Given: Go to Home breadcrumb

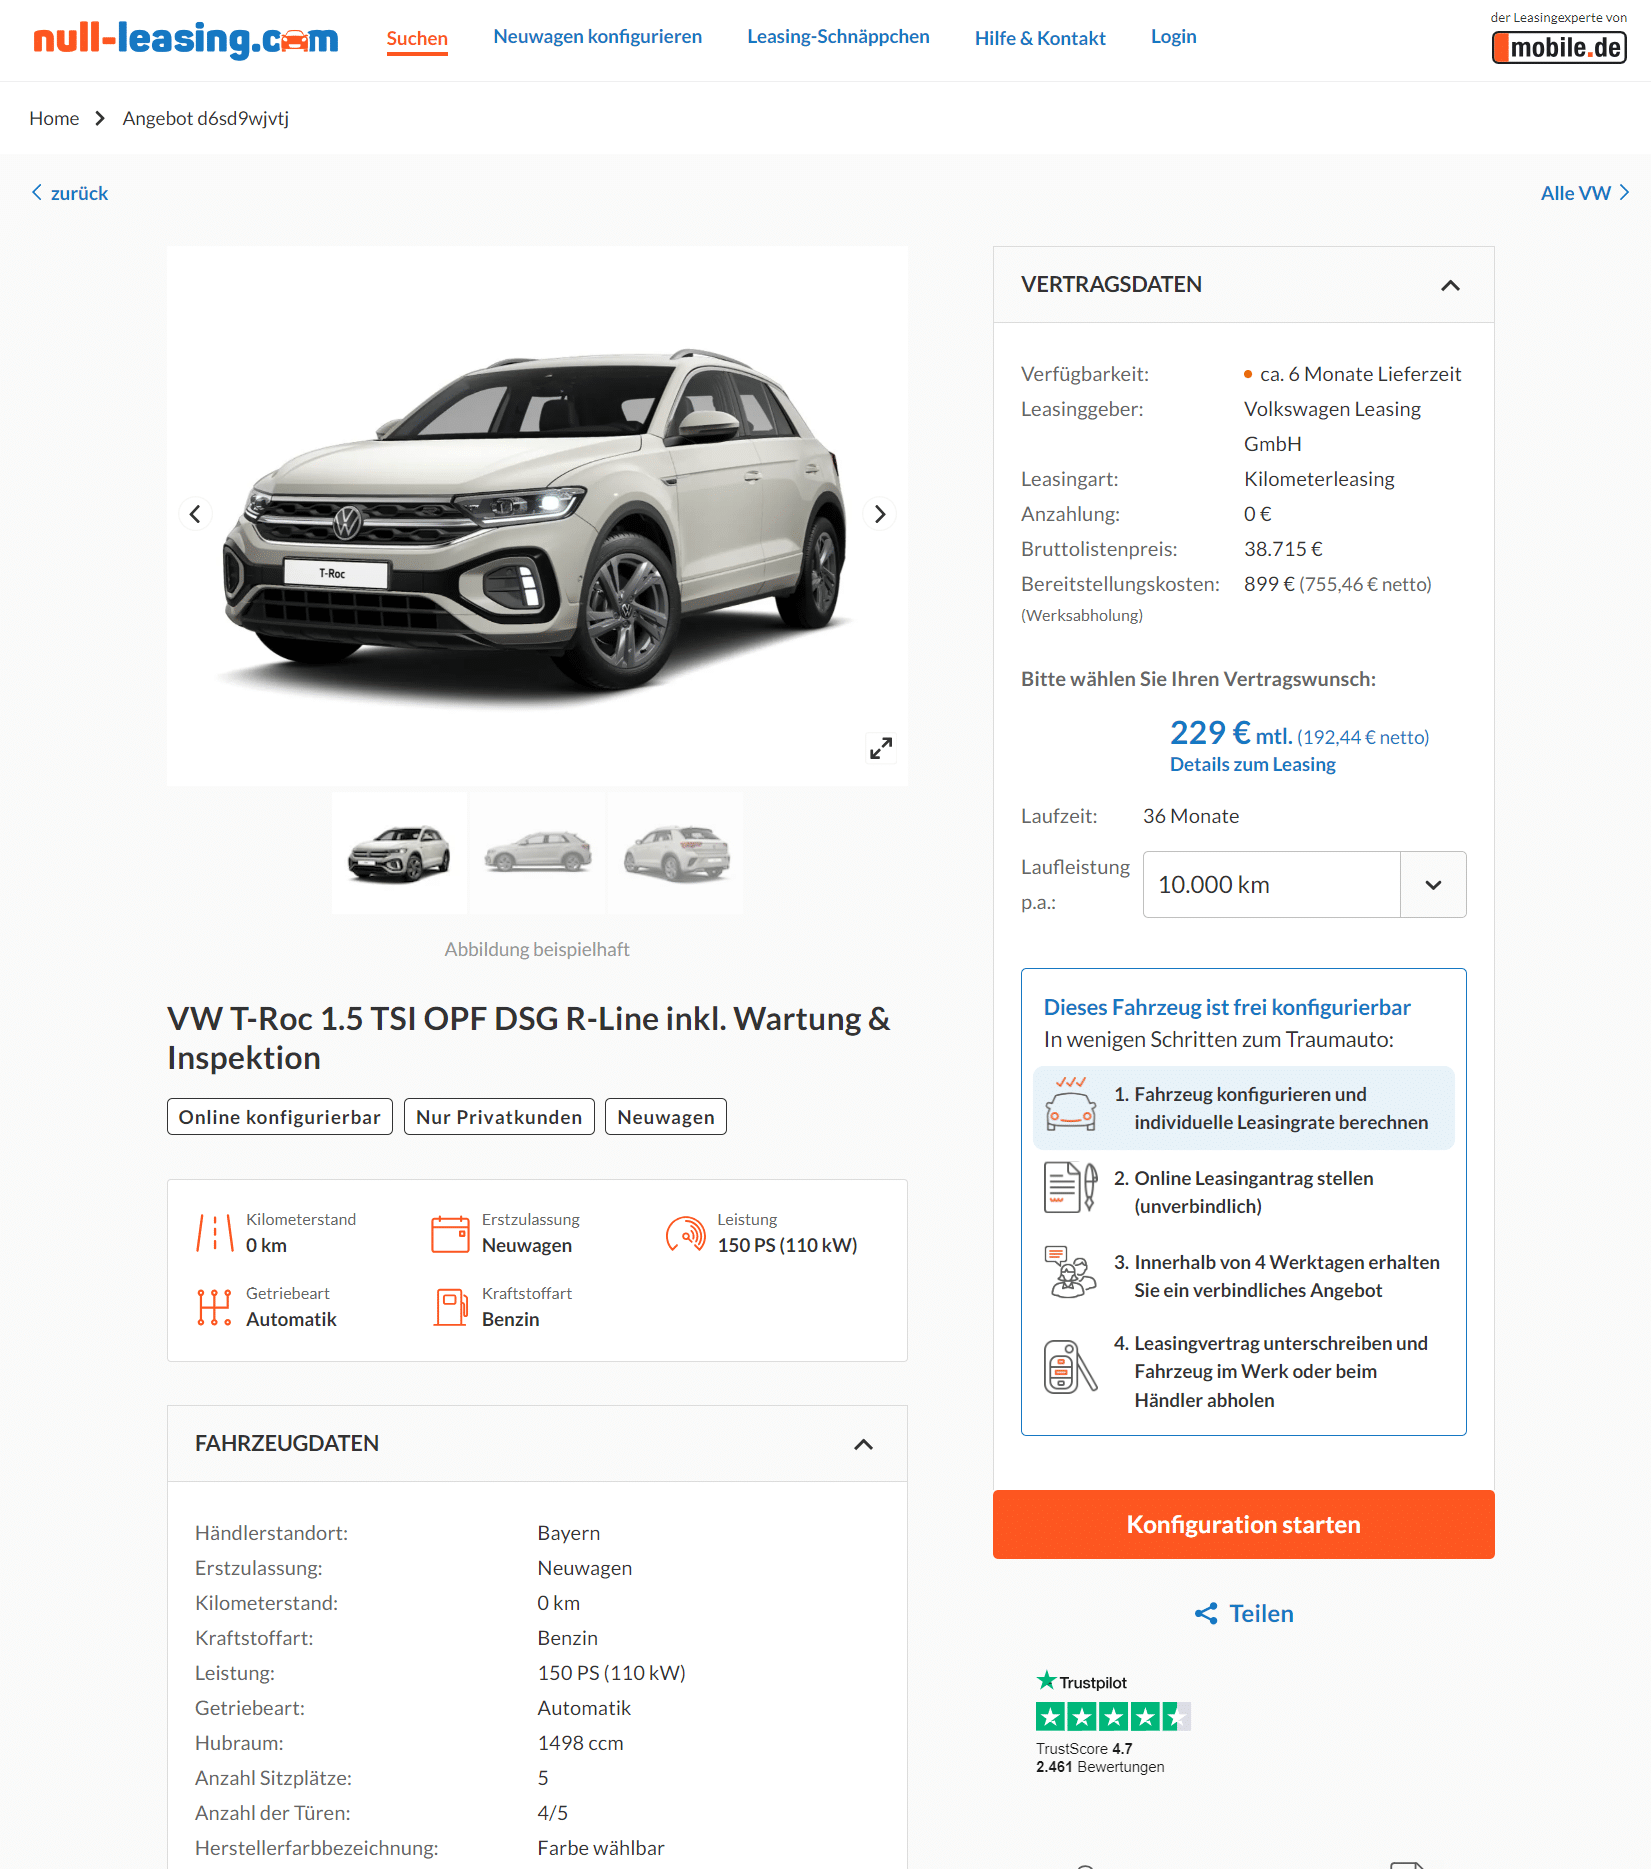Looking at the screenshot, I should 54,118.
